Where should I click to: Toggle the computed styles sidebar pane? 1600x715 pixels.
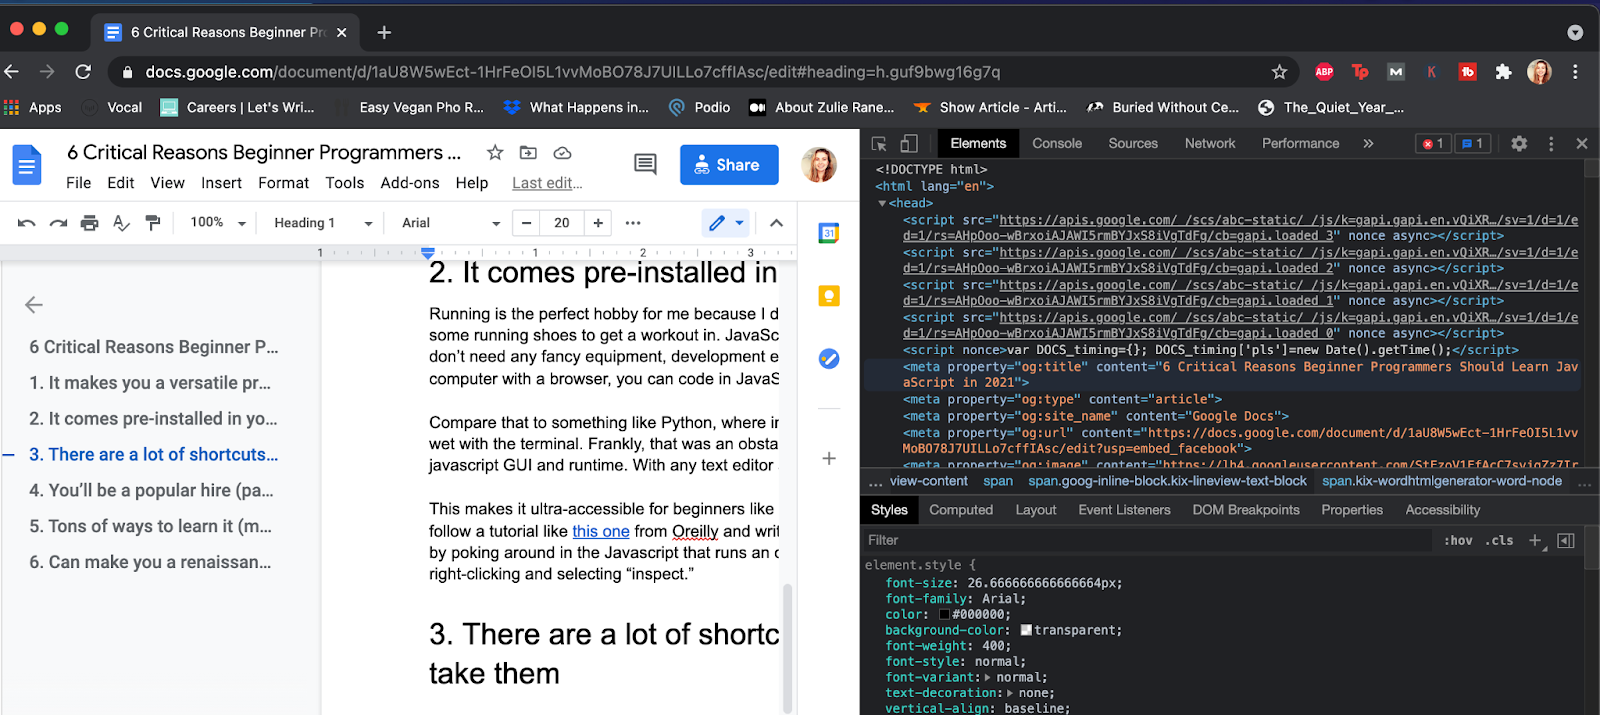pyautogui.click(x=1566, y=541)
